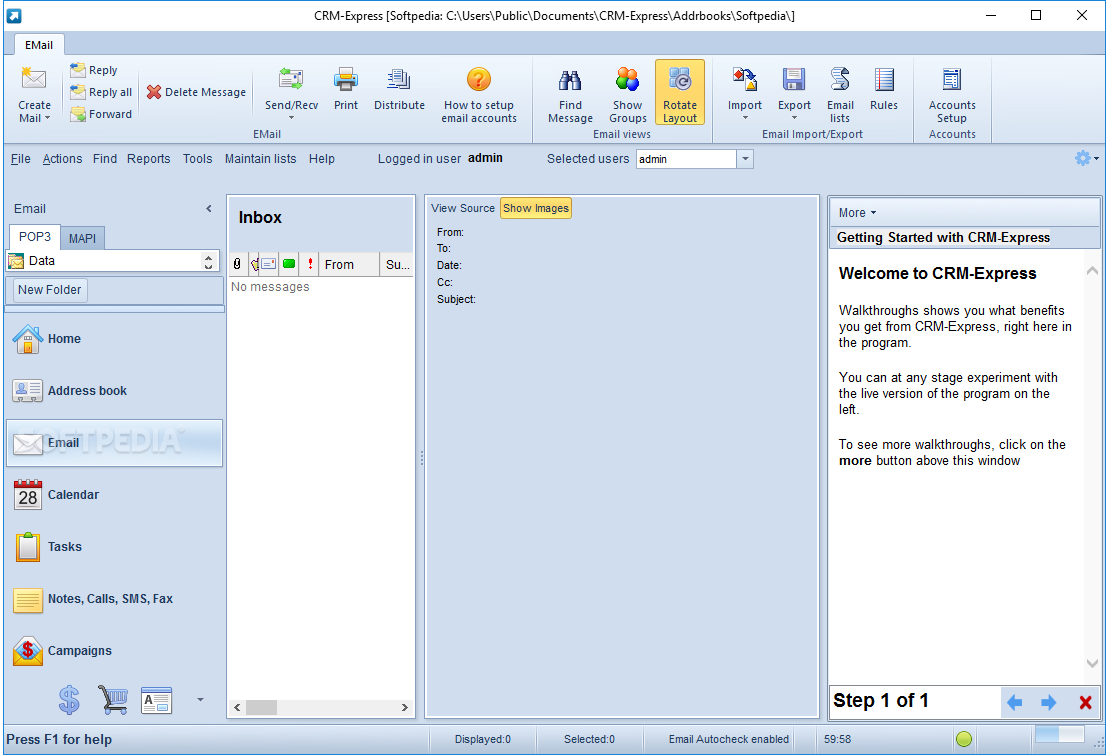Toggle the Rotate Layout button
Viewport: 1106px width, 755px height.
pyautogui.click(x=680, y=92)
